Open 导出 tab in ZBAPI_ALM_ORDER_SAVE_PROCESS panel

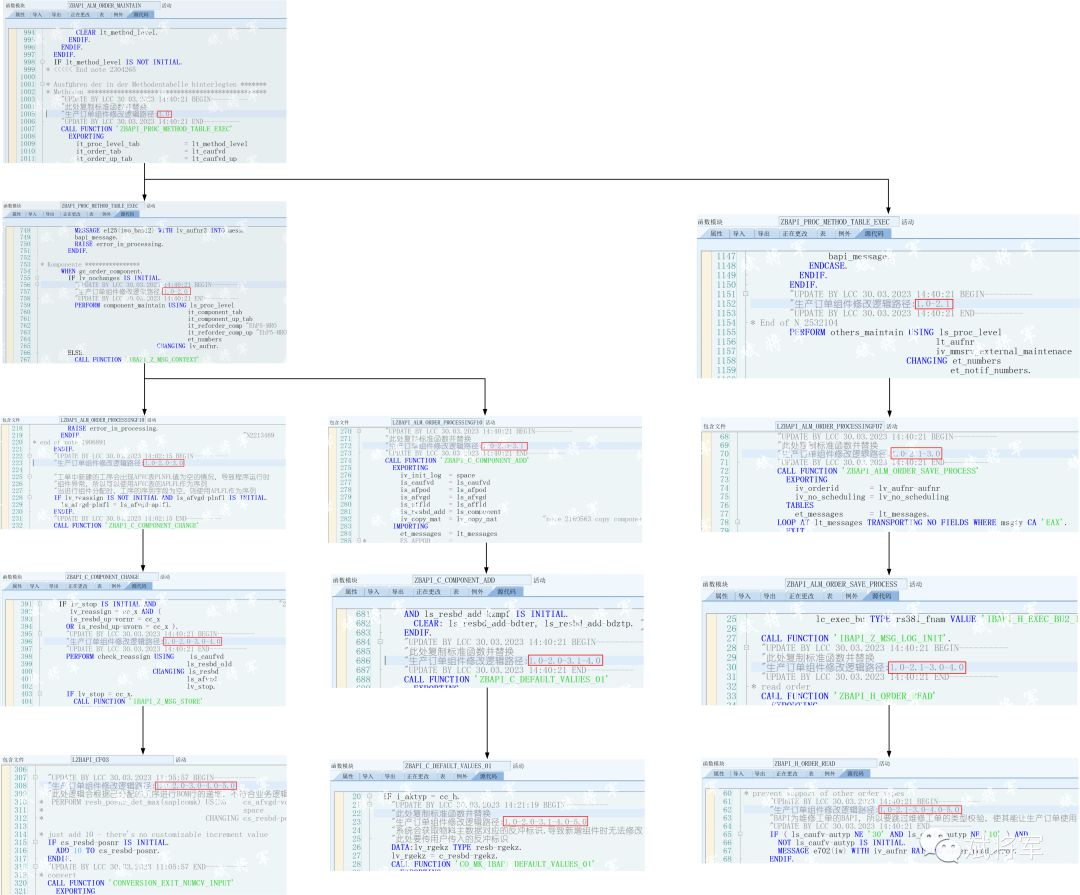tap(769, 596)
